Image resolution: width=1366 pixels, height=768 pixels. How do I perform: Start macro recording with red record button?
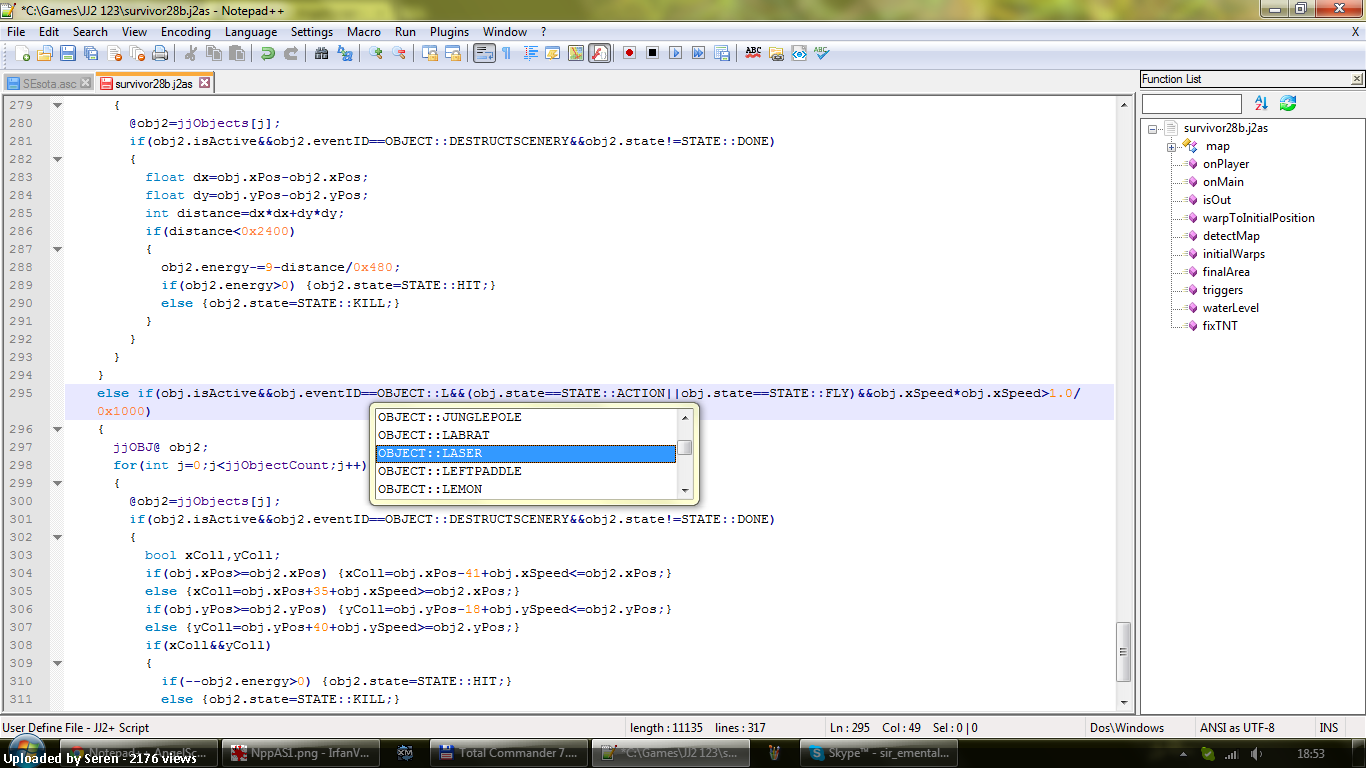[x=629, y=53]
